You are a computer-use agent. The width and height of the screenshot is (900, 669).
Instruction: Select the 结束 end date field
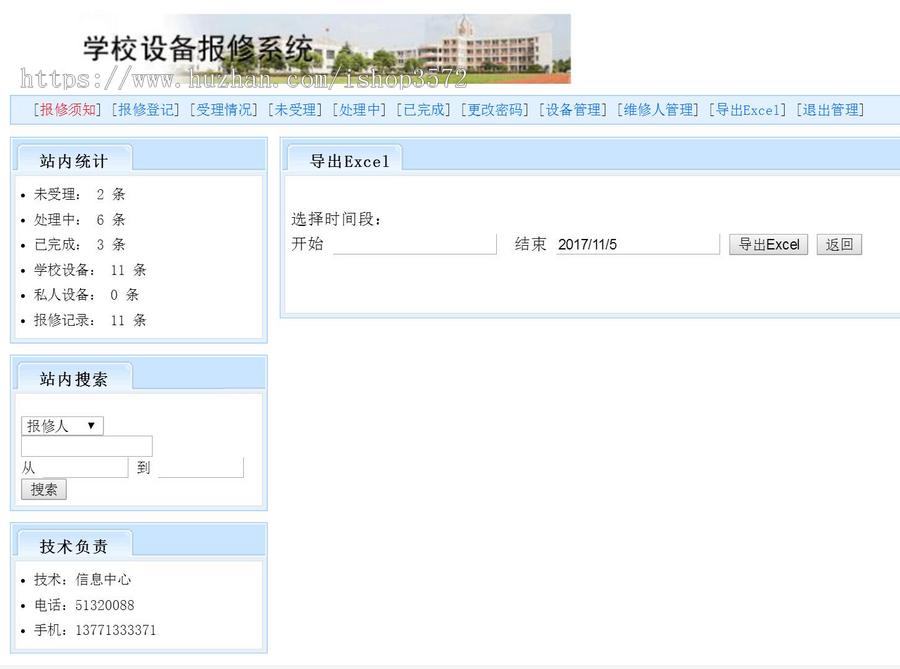click(x=637, y=243)
